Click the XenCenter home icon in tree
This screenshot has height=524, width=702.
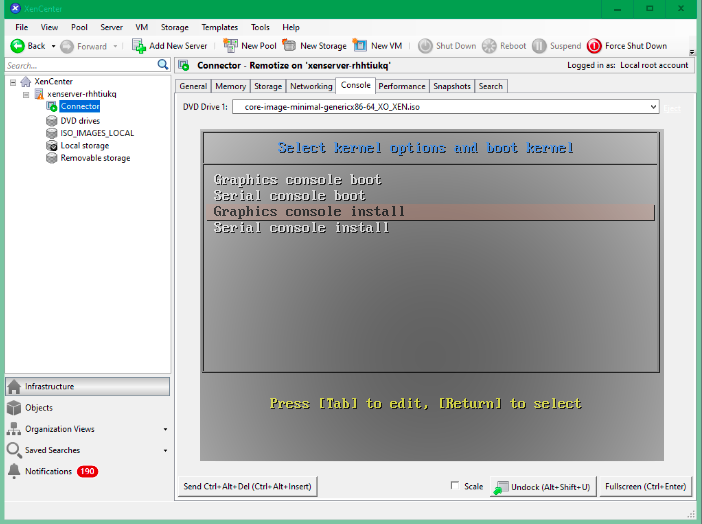pos(26,82)
